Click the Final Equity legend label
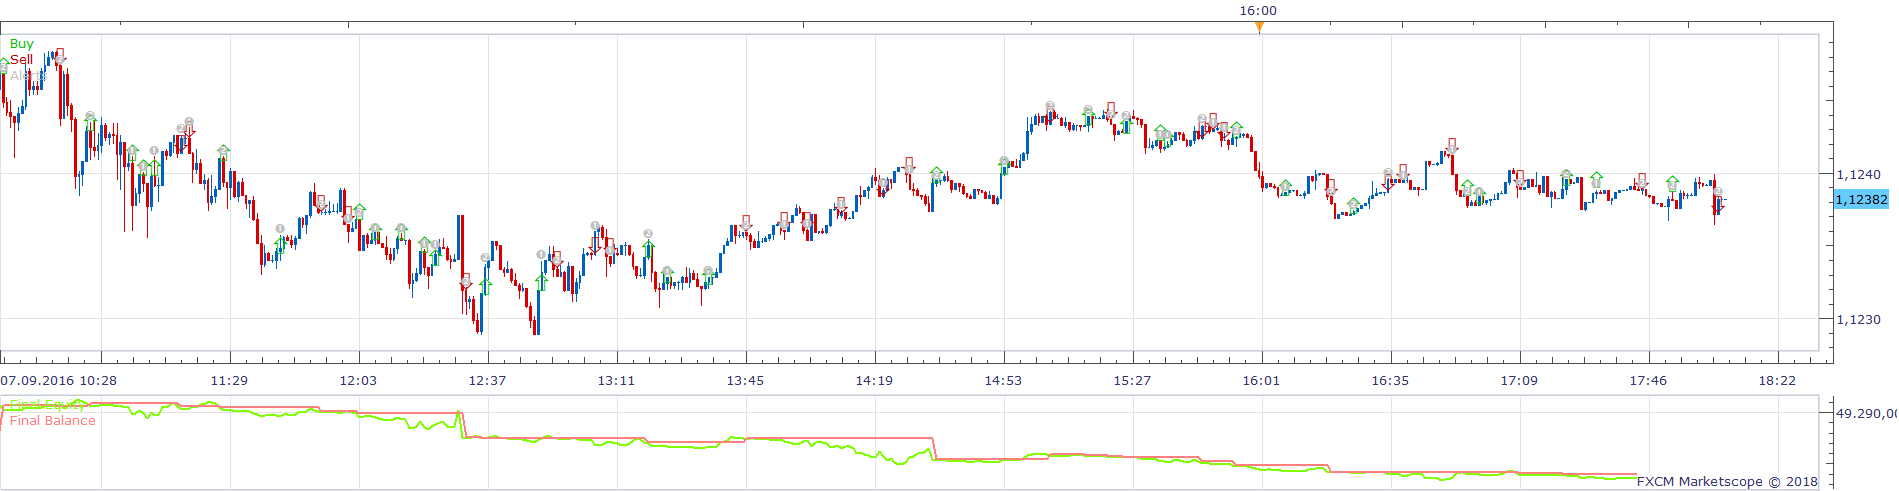 pyautogui.click(x=48, y=405)
